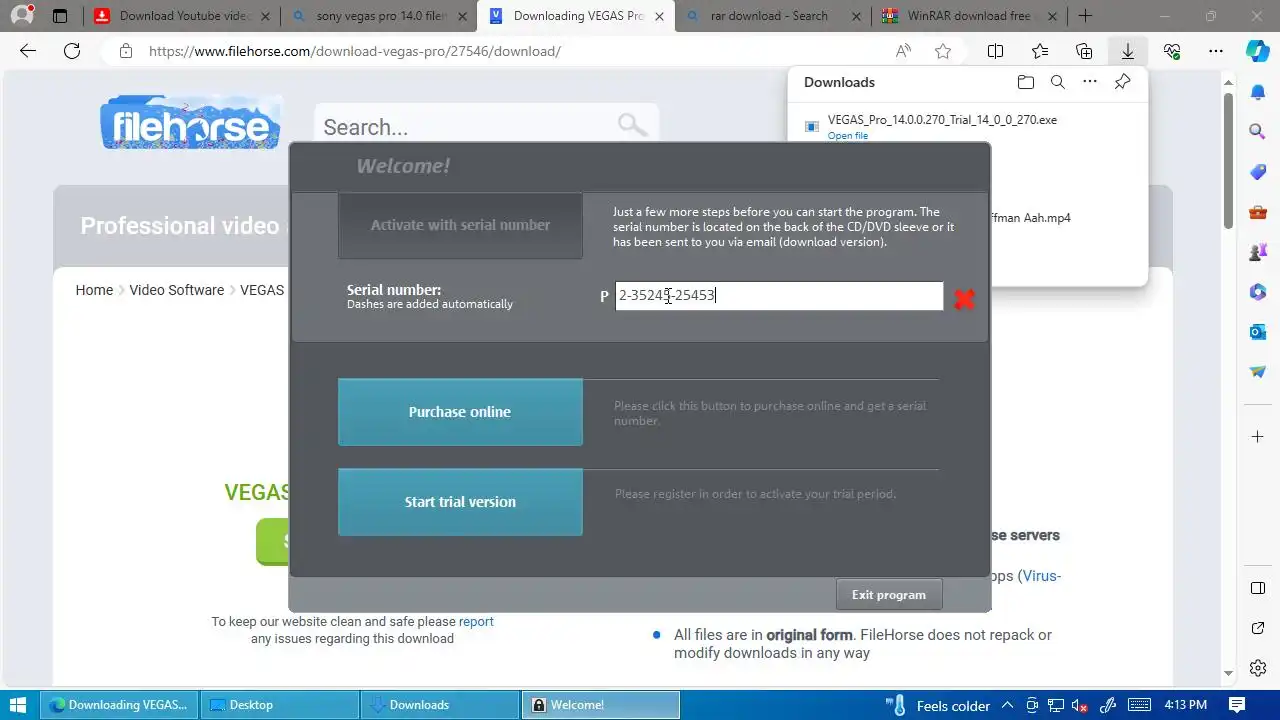Click Activate with serial number button
Viewport: 1280px width, 720px height.
(460, 225)
